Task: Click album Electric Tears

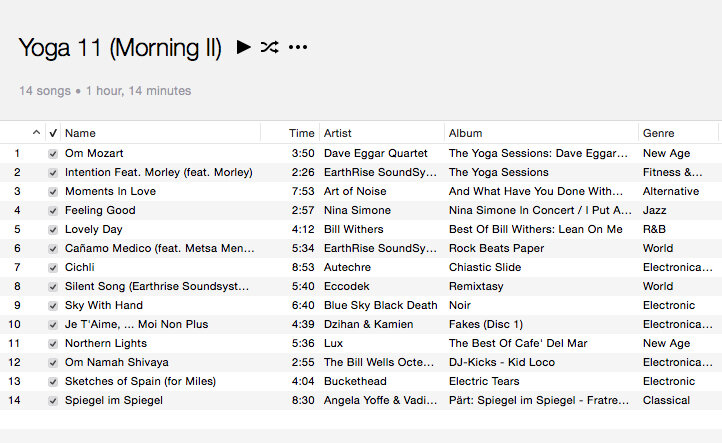Action: pyautogui.click(x=484, y=381)
